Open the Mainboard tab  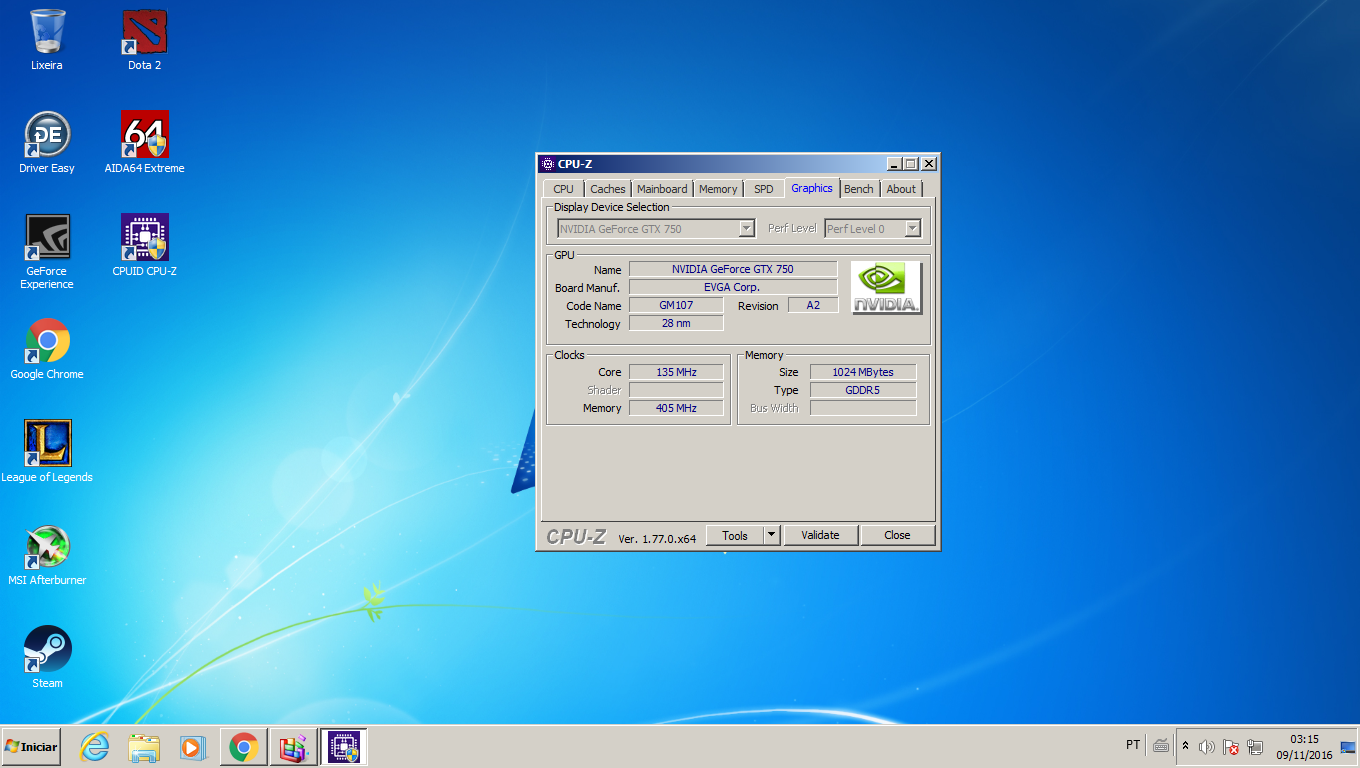[662, 189]
